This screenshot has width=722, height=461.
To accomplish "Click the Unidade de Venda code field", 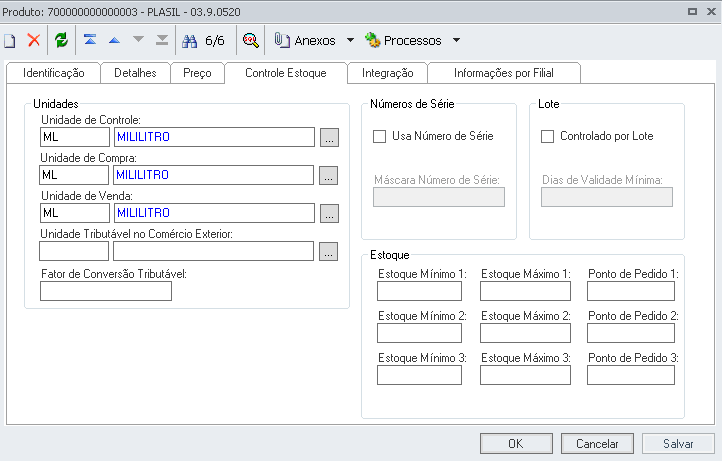I will tap(75, 213).
